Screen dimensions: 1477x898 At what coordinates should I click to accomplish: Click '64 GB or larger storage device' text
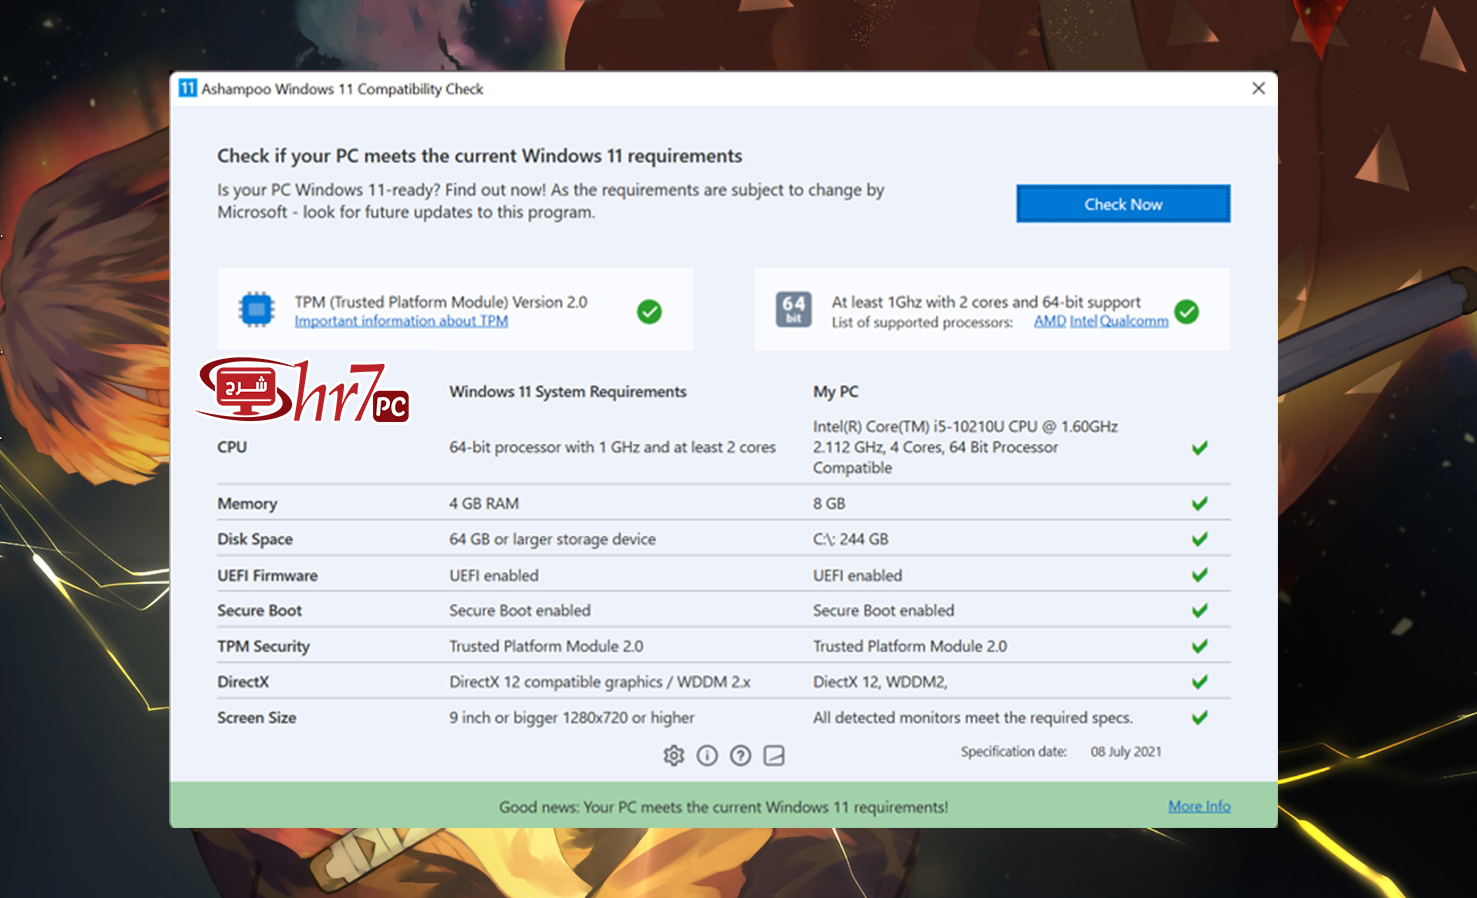coord(552,539)
